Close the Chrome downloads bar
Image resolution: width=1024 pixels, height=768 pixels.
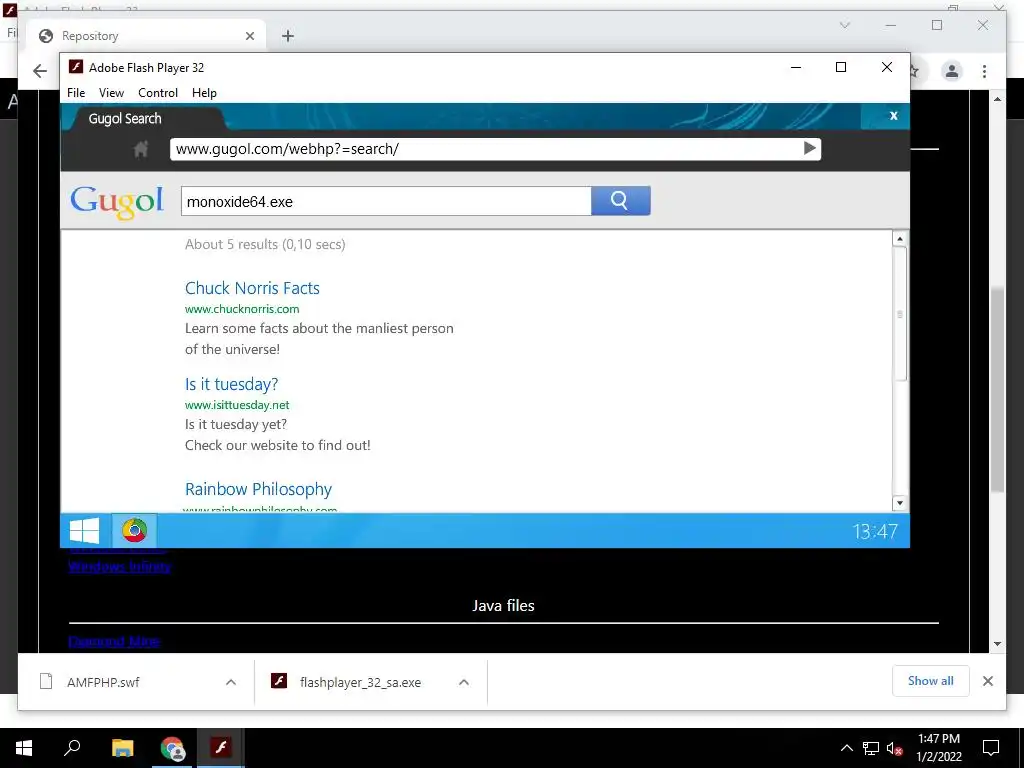(x=987, y=680)
